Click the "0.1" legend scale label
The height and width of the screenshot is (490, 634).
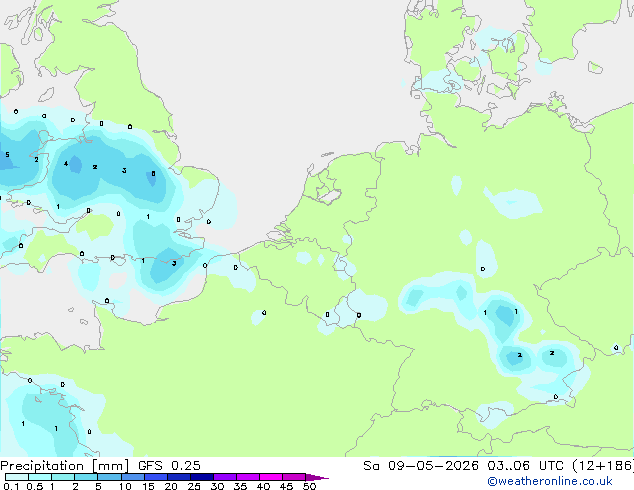11,486
